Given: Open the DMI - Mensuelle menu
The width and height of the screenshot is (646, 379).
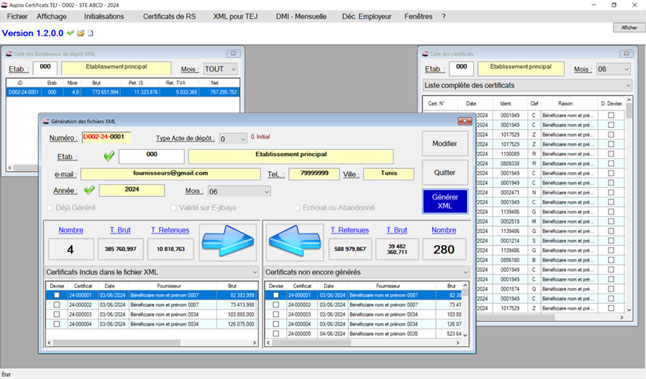Looking at the screenshot, I should tap(301, 16).
